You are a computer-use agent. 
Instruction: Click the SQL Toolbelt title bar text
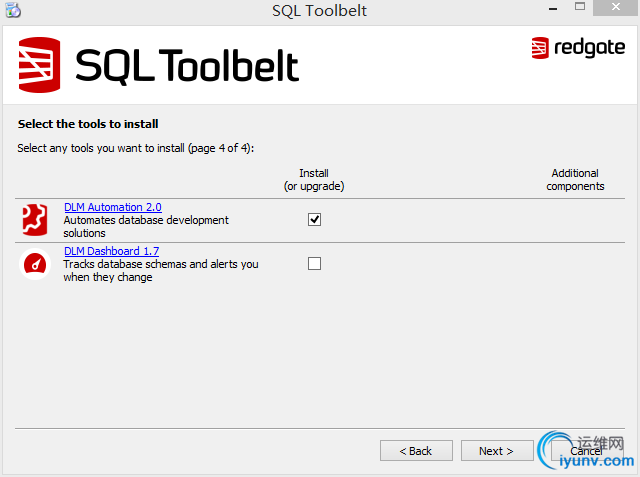pyautogui.click(x=320, y=11)
